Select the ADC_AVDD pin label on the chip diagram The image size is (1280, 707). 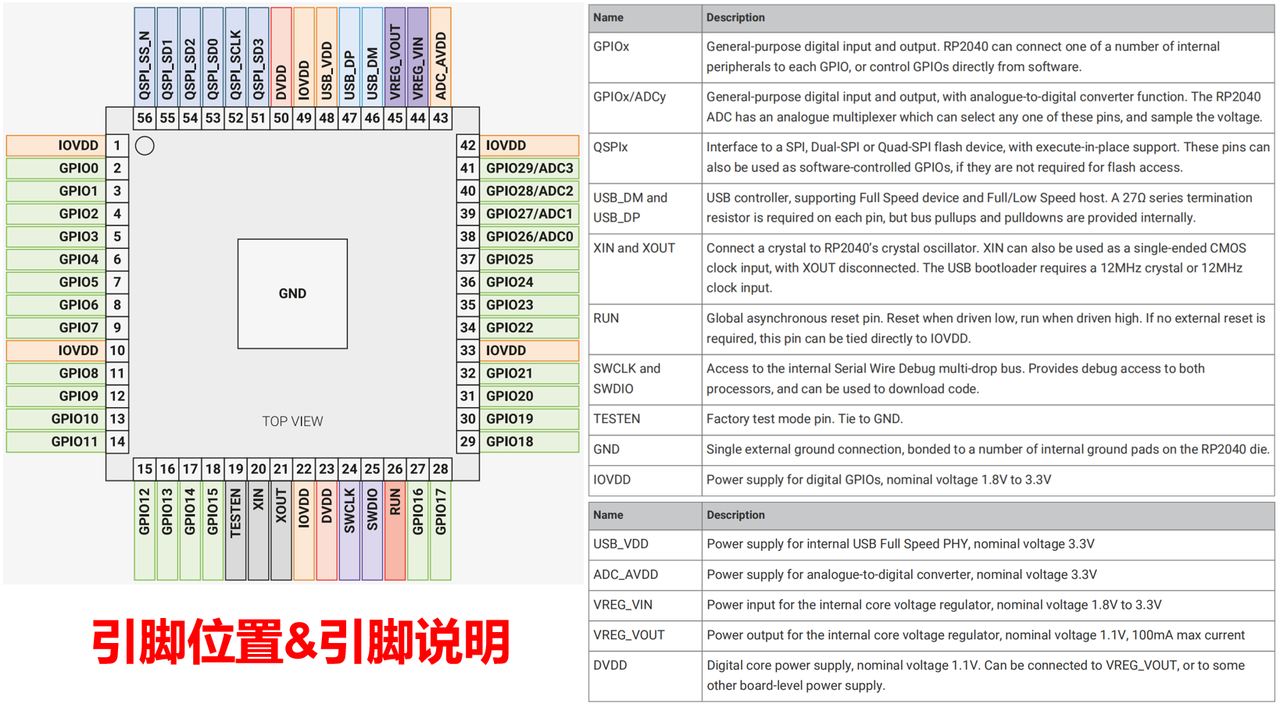click(x=441, y=56)
